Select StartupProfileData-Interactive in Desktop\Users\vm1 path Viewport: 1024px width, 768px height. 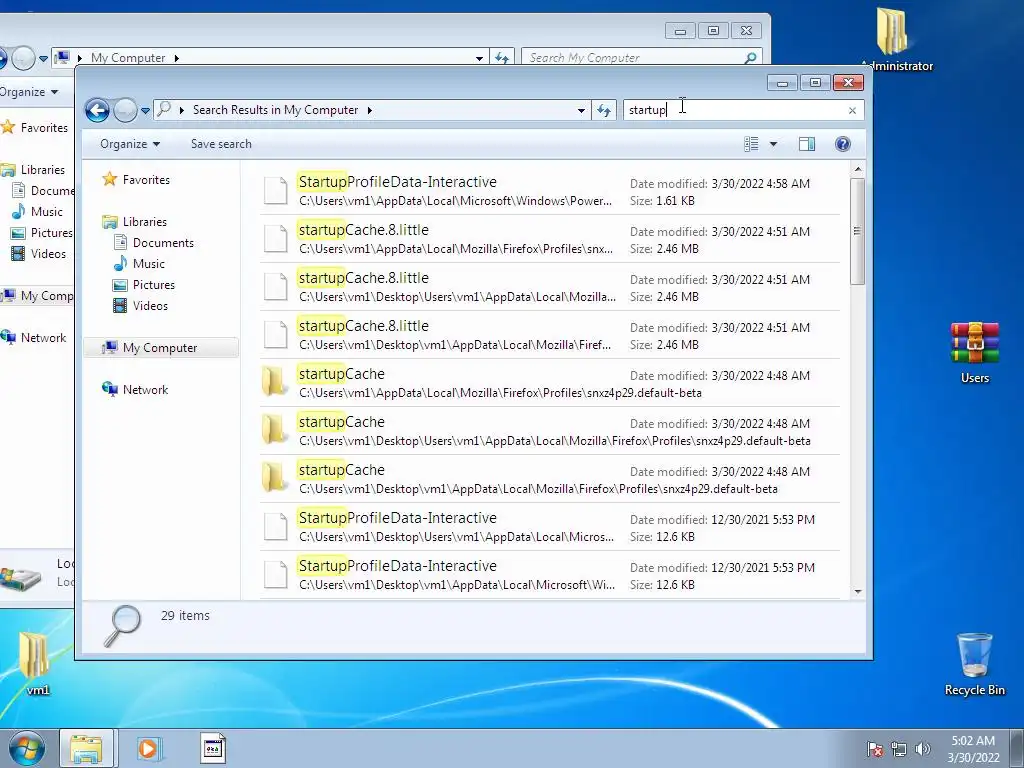pyautogui.click(x=550, y=526)
